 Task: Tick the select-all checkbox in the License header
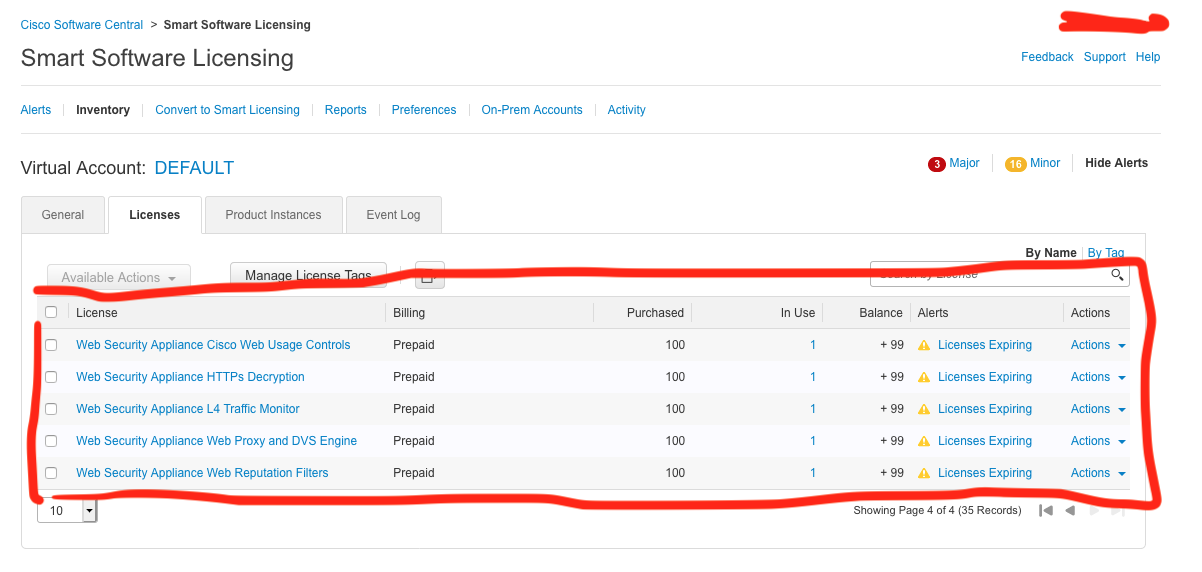click(x=51, y=313)
